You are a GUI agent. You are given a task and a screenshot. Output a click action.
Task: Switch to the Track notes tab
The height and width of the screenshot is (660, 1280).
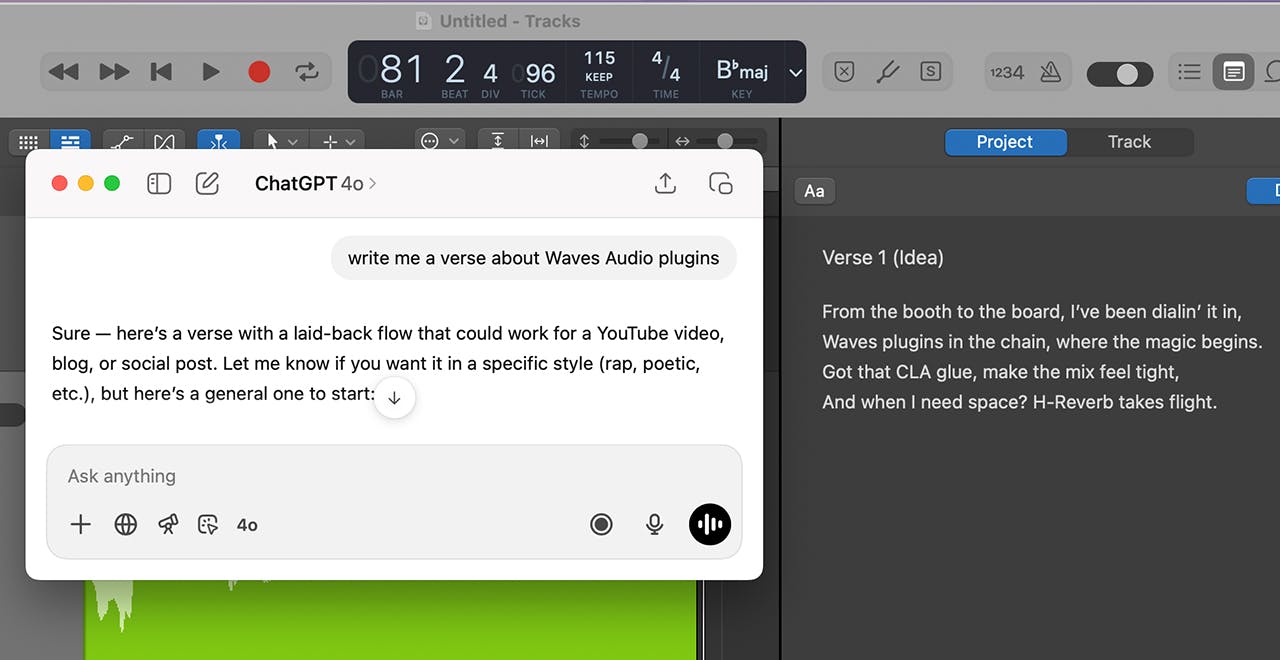click(1129, 142)
